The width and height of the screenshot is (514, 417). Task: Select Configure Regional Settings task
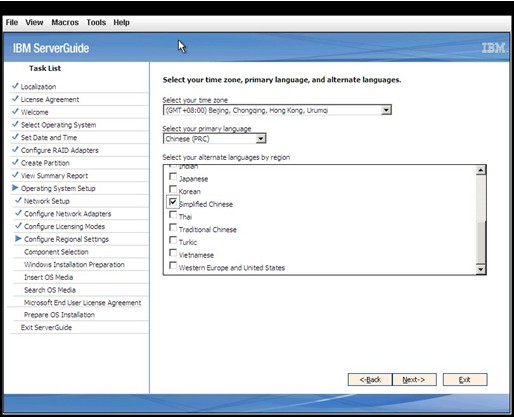(66, 239)
